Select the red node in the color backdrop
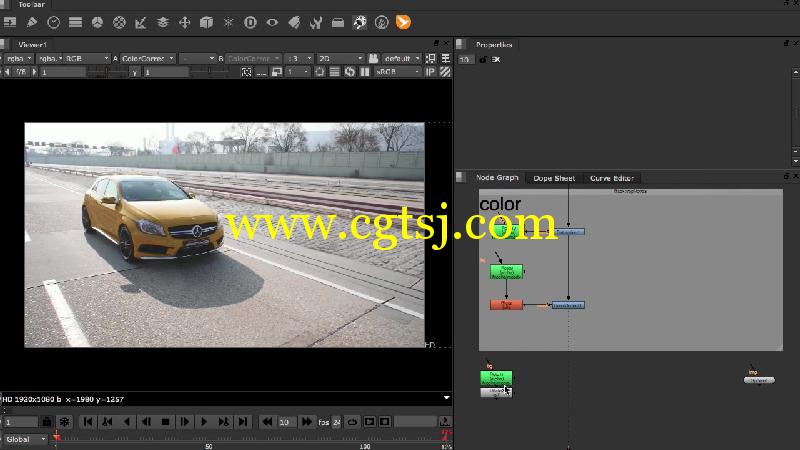This screenshot has height=450, width=800. tap(506, 305)
